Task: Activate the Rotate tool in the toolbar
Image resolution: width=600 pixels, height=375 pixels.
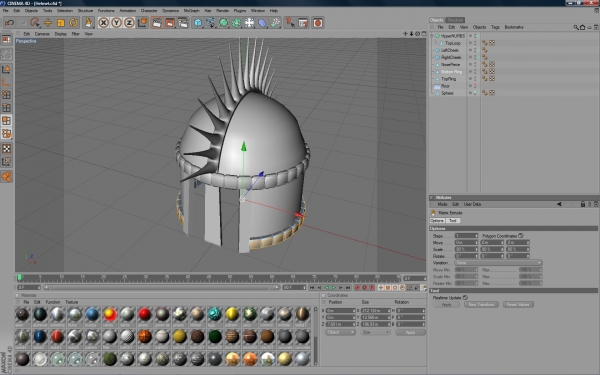Action: point(73,23)
